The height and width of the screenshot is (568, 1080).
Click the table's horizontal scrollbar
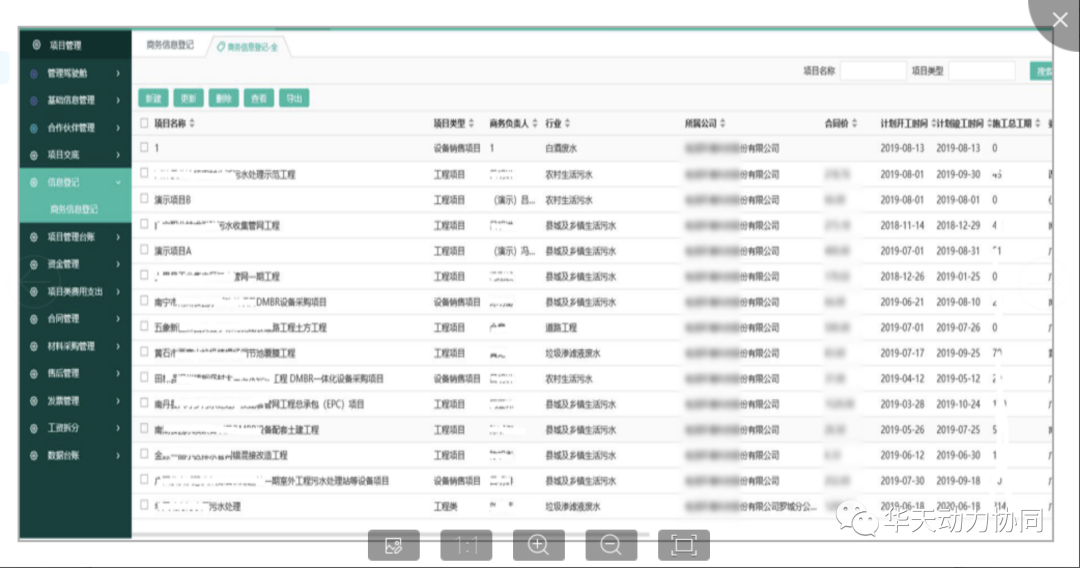click(x=391, y=533)
